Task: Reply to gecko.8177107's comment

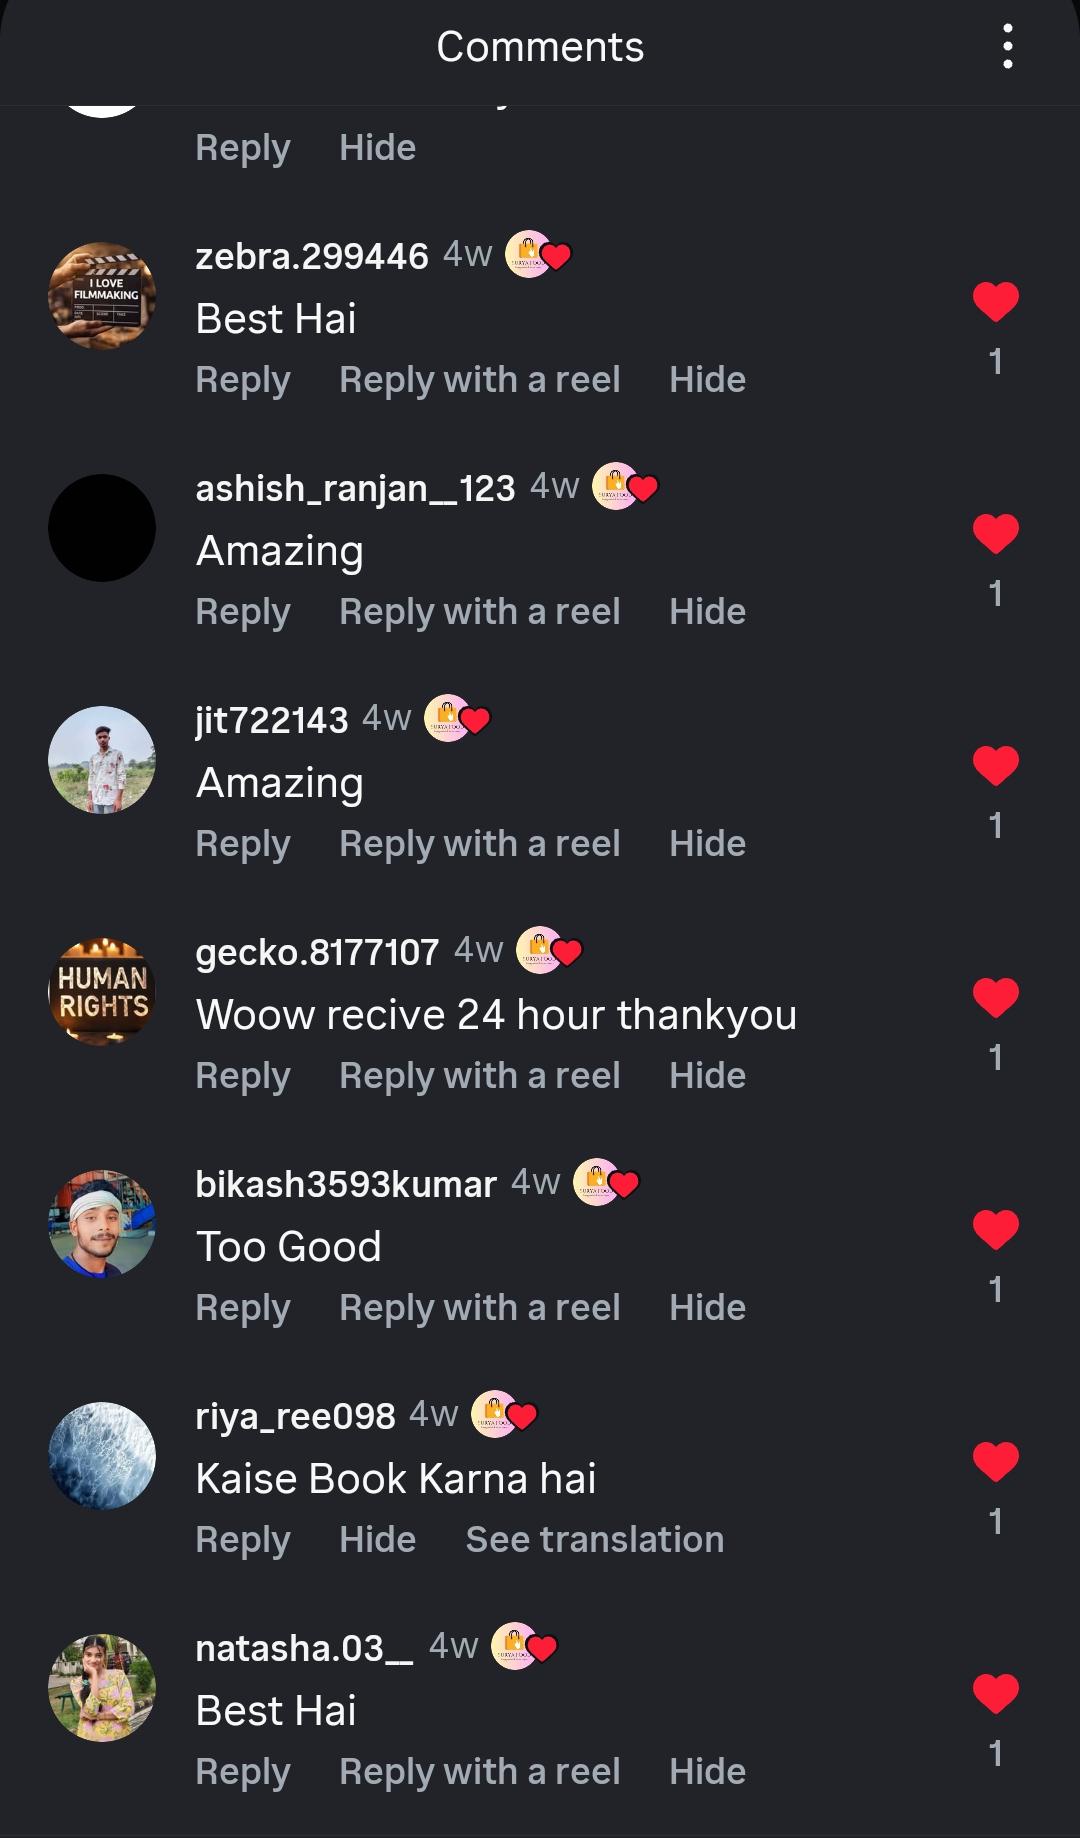Action: pyautogui.click(x=243, y=1076)
